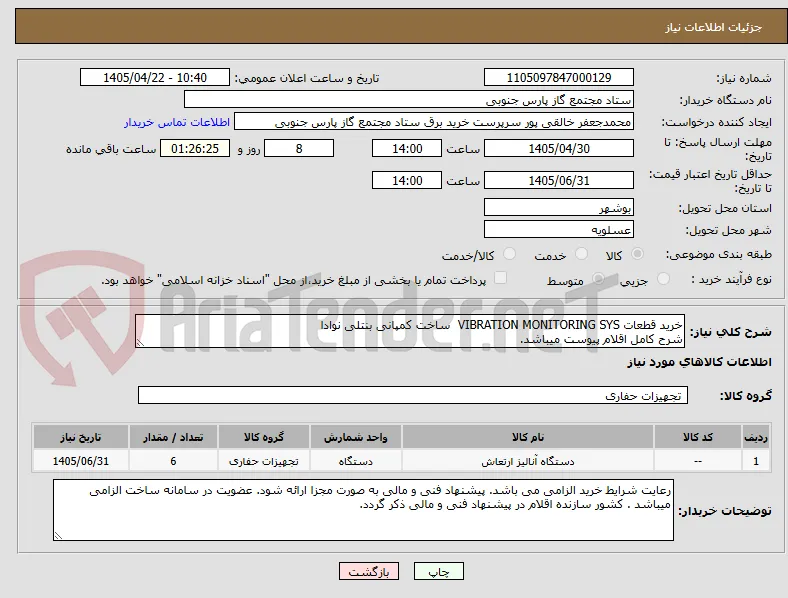Click the quantity cell showing 6
The height and width of the screenshot is (598, 788).
[x=173, y=461]
